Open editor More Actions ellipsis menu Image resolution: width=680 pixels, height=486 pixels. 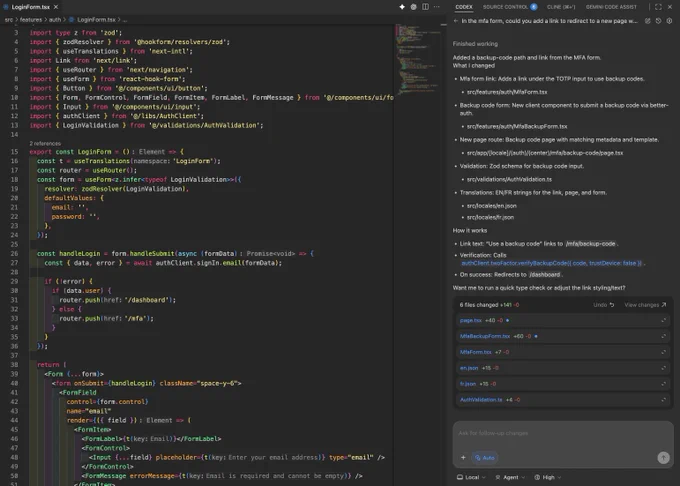pyautogui.click(x=437, y=7)
